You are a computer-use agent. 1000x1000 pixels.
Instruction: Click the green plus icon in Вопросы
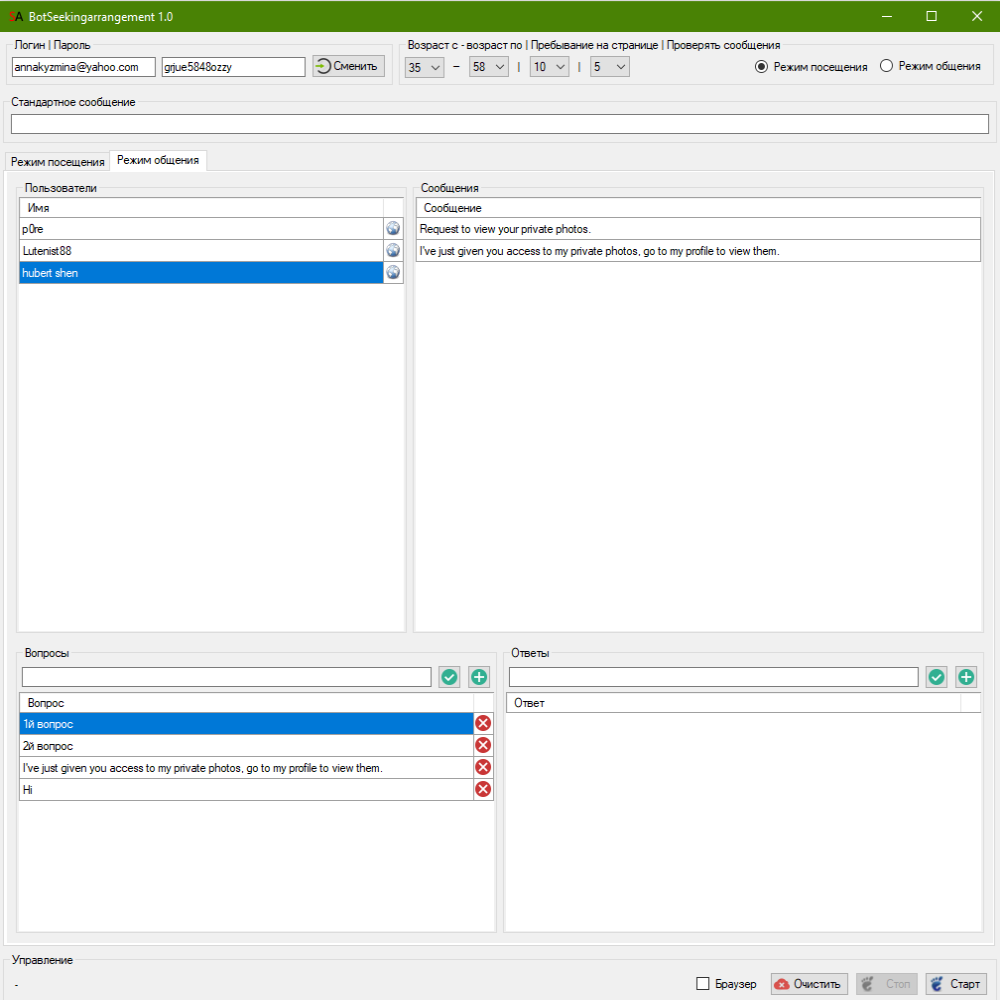coord(480,677)
